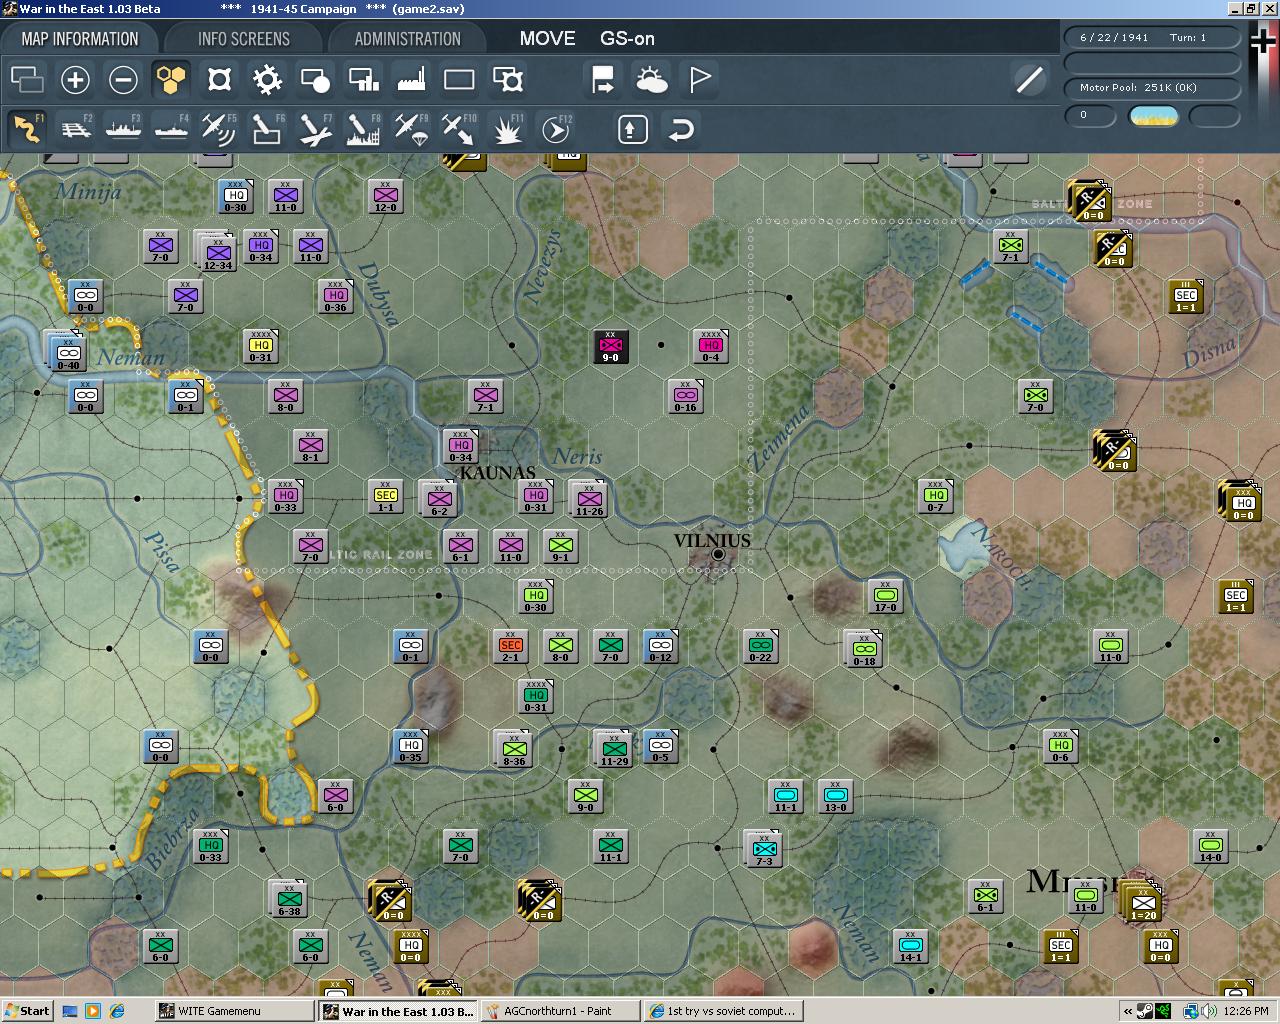Click the overlapping windows map view icon
This screenshot has height=1024, width=1280.
pyautogui.click(x=27, y=79)
